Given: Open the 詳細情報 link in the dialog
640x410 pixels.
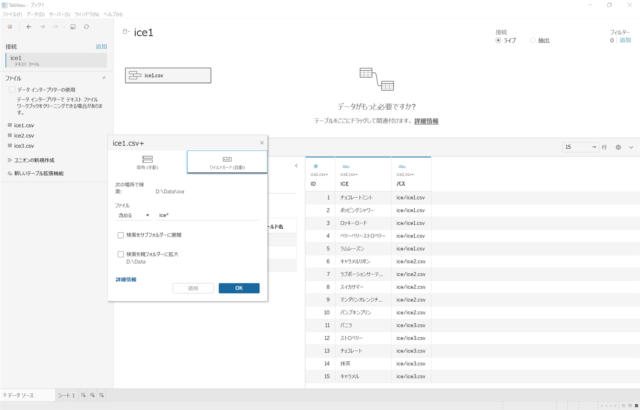Looking at the screenshot, I should (x=125, y=279).
